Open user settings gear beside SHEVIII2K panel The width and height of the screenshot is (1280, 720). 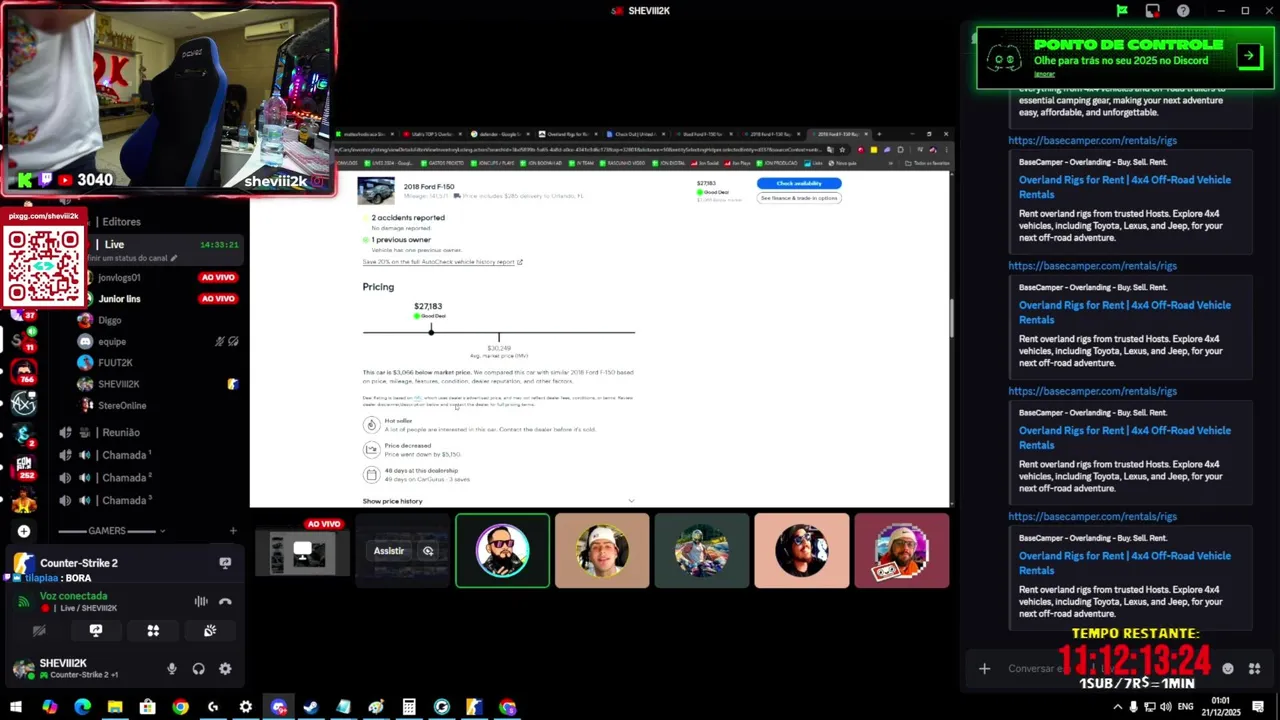point(225,669)
